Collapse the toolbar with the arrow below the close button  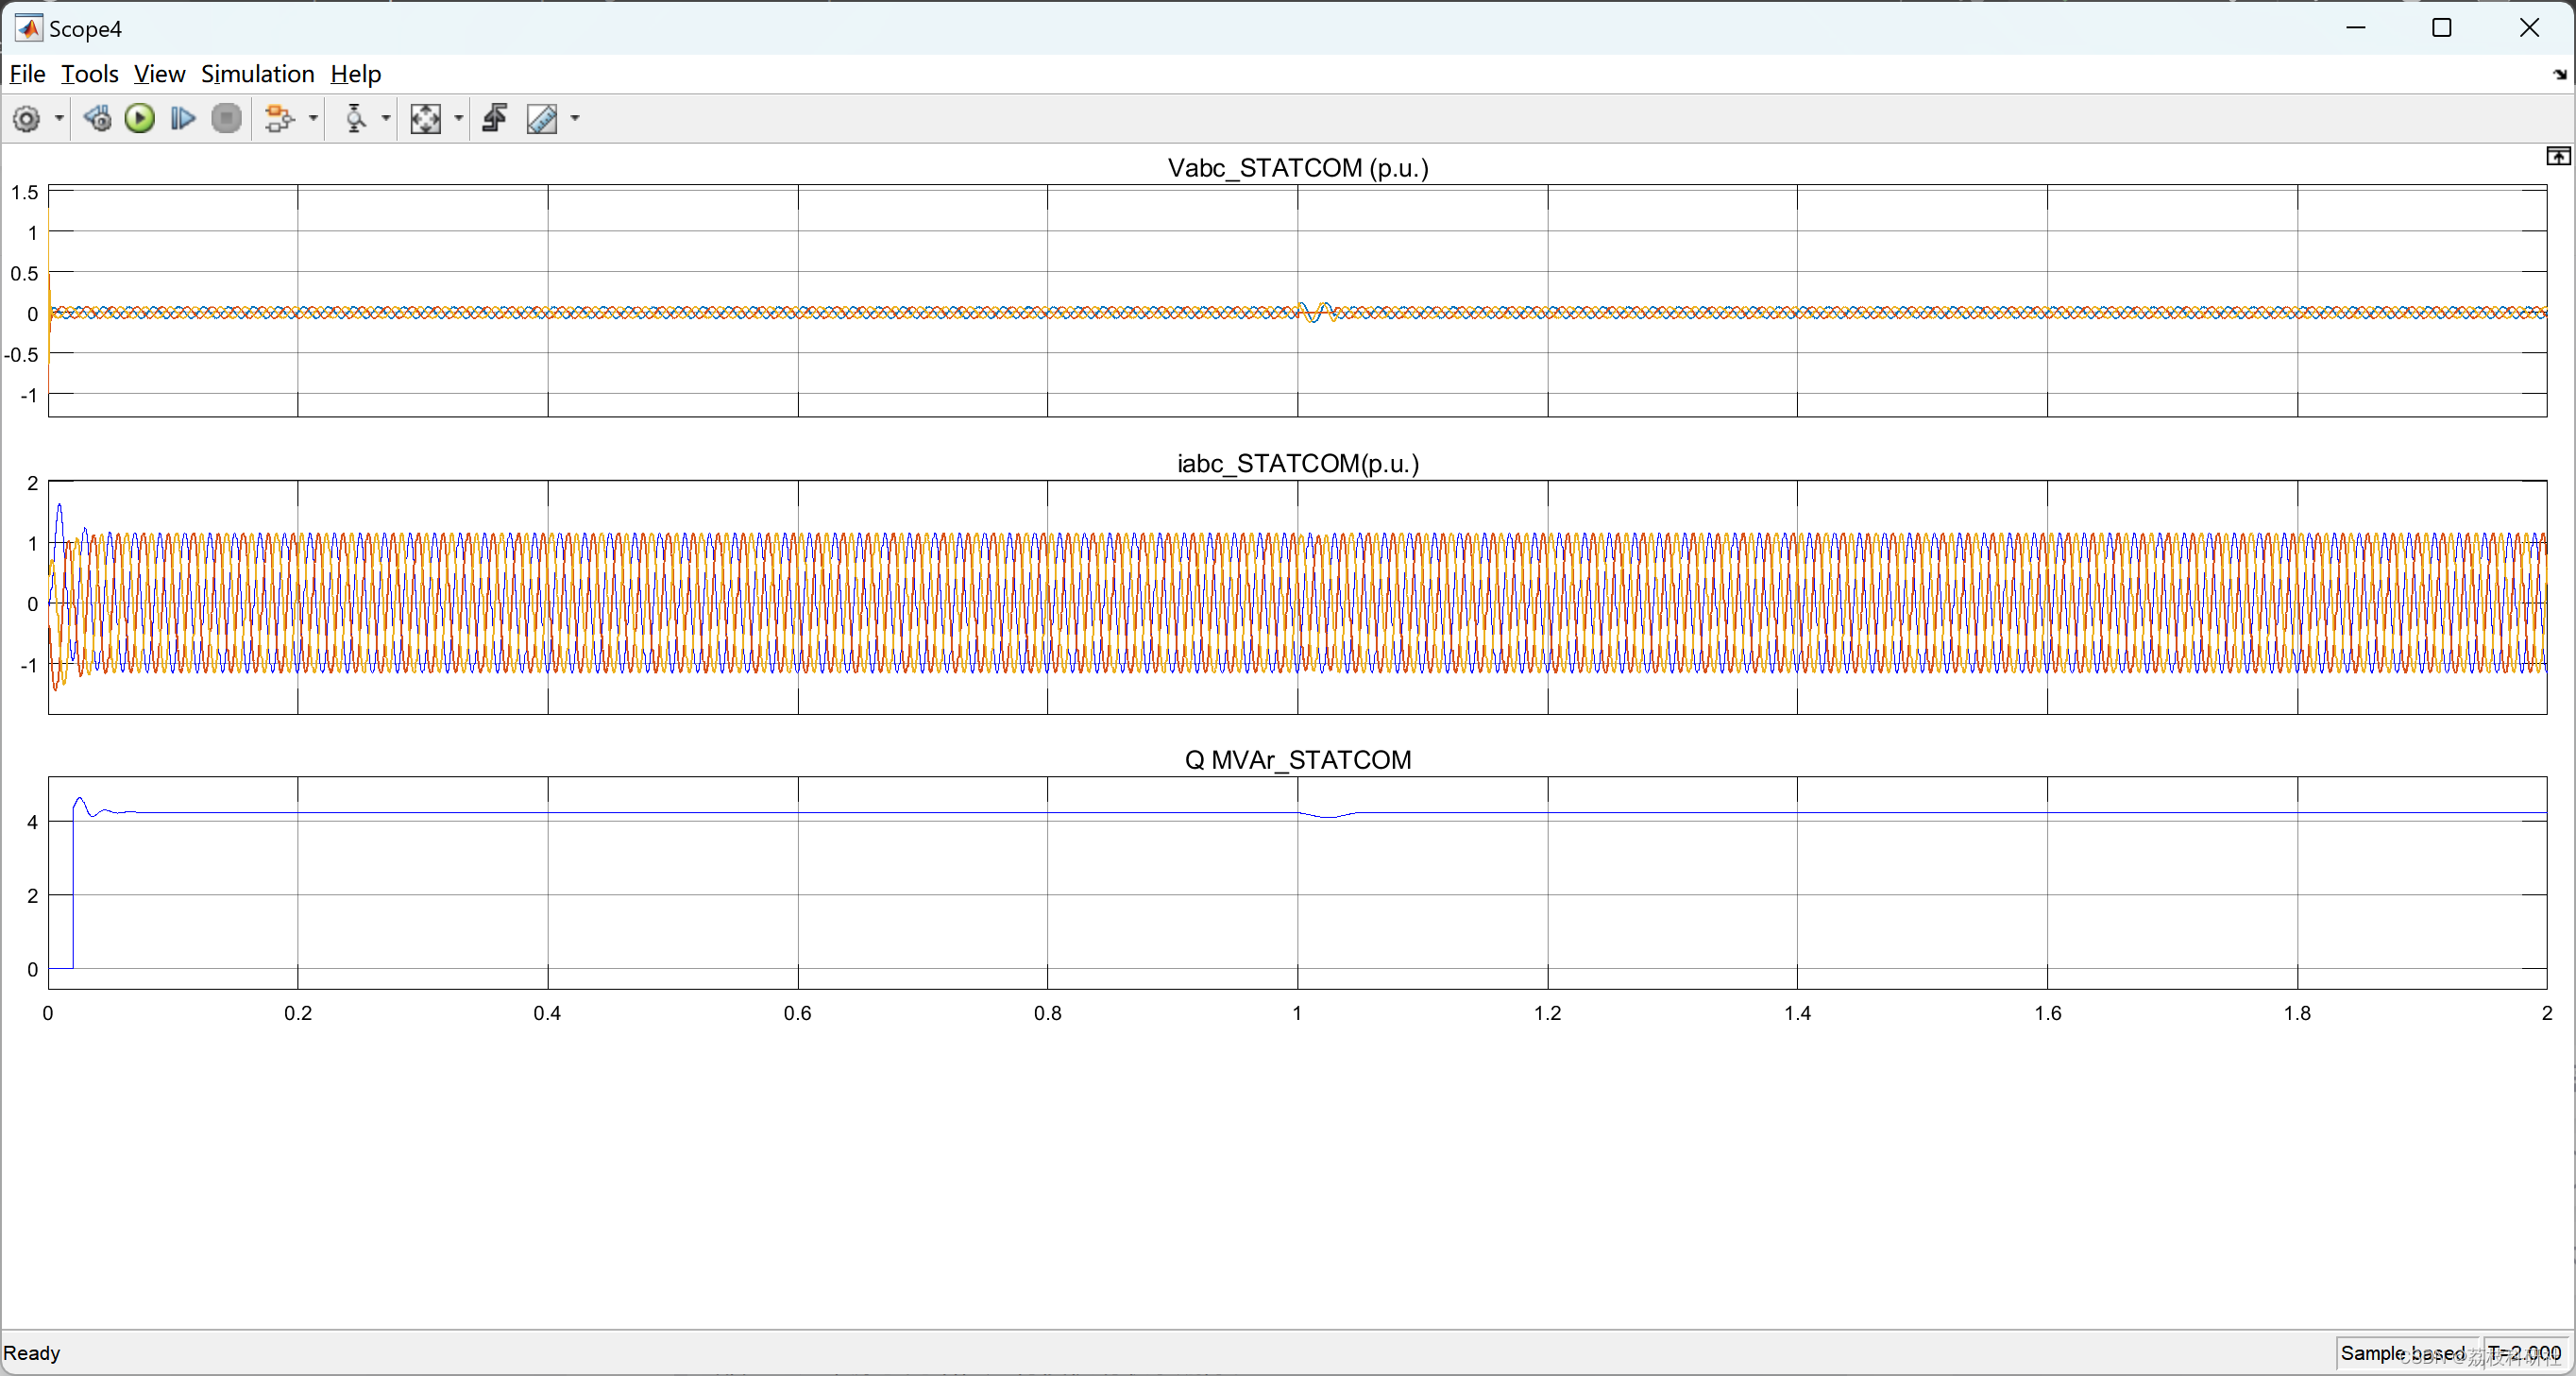(x=2559, y=74)
